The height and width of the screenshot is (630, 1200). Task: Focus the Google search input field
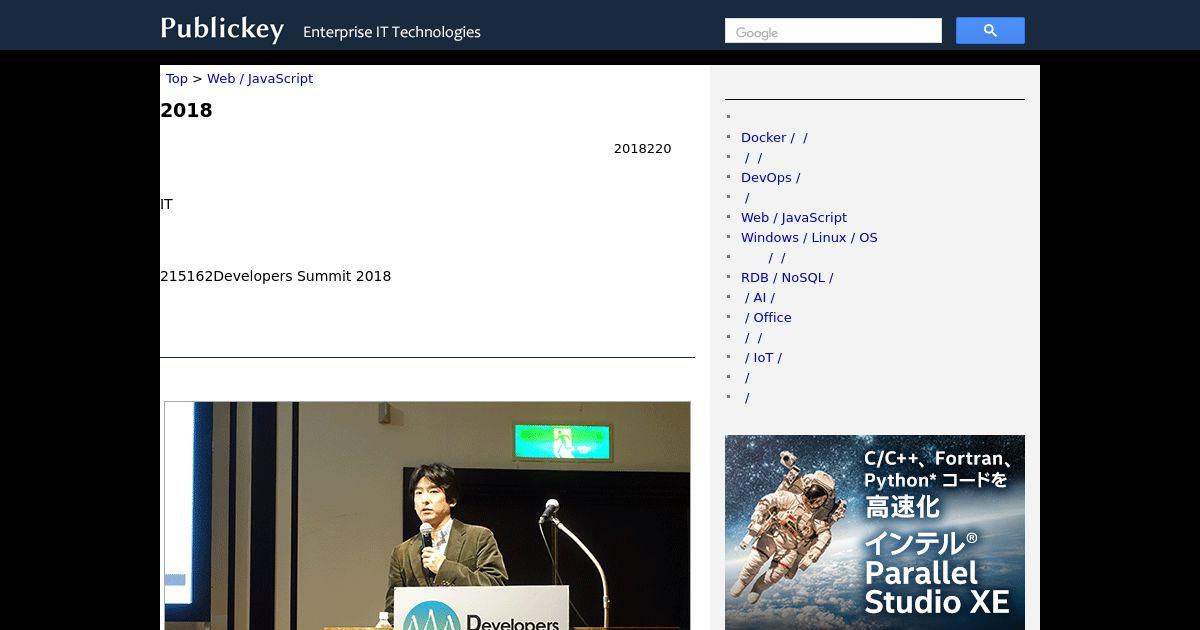click(x=833, y=31)
